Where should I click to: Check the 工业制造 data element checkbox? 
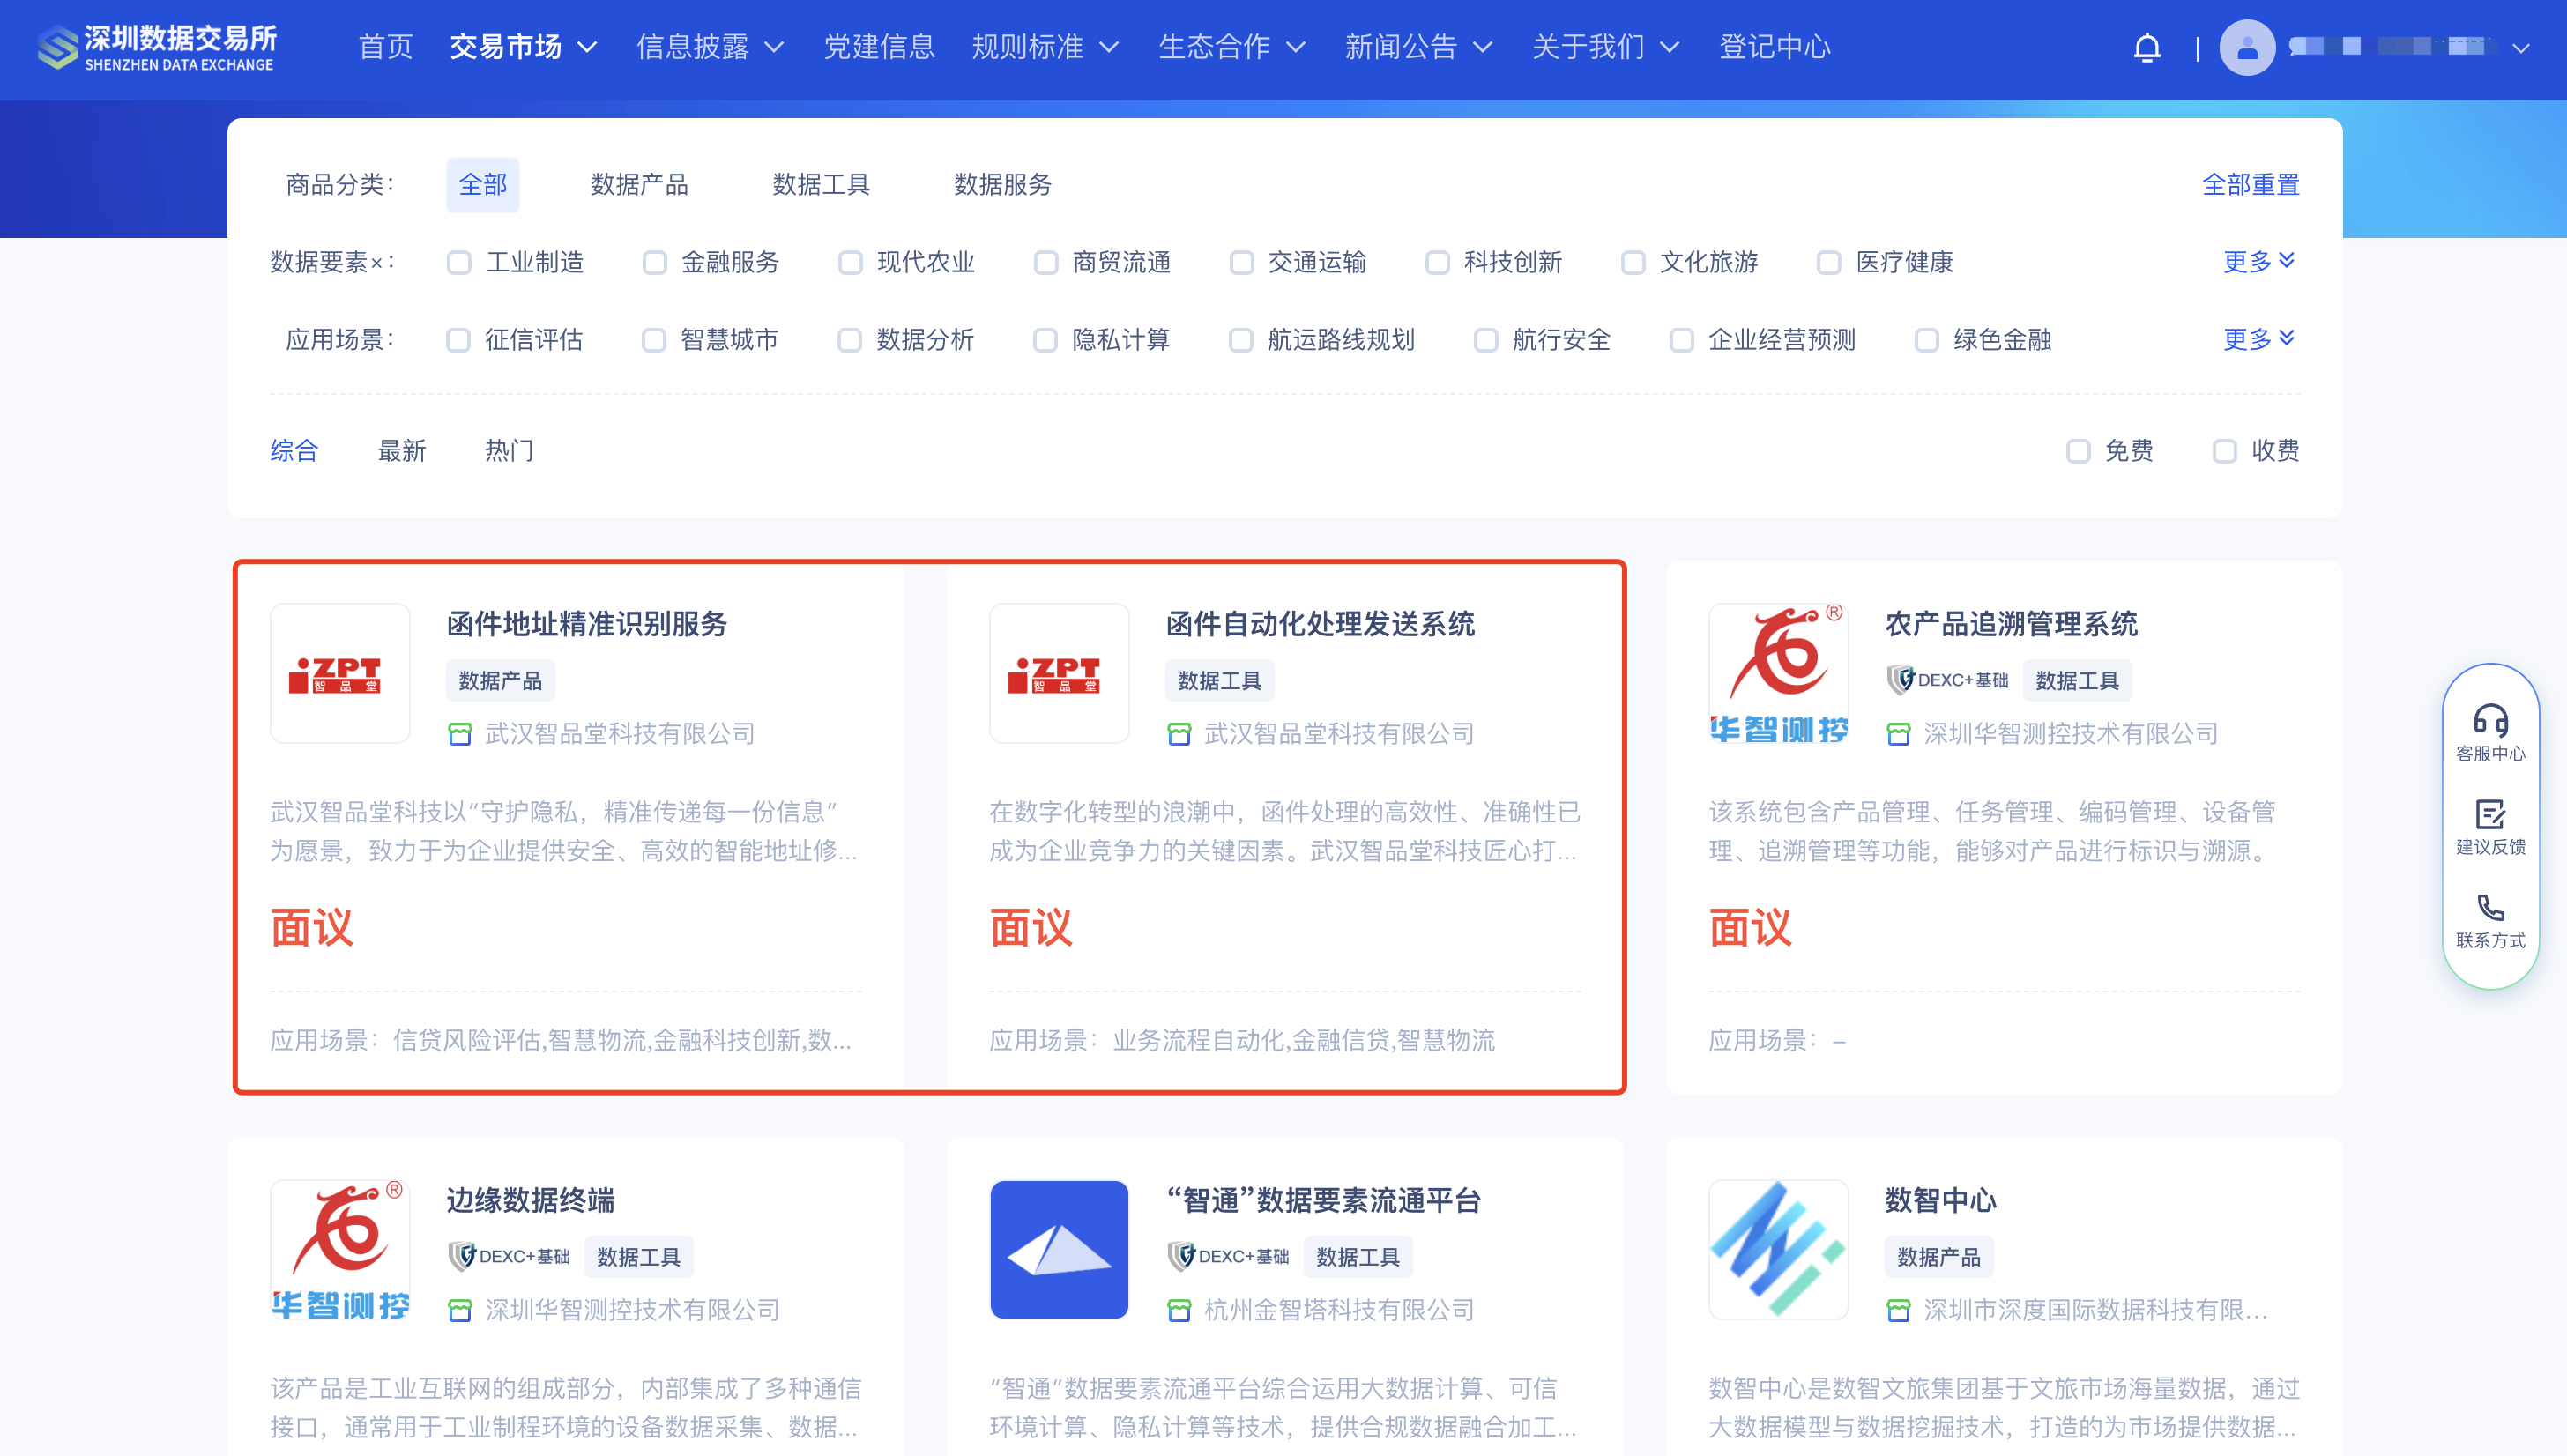pyautogui.click(x=459, y=262)
